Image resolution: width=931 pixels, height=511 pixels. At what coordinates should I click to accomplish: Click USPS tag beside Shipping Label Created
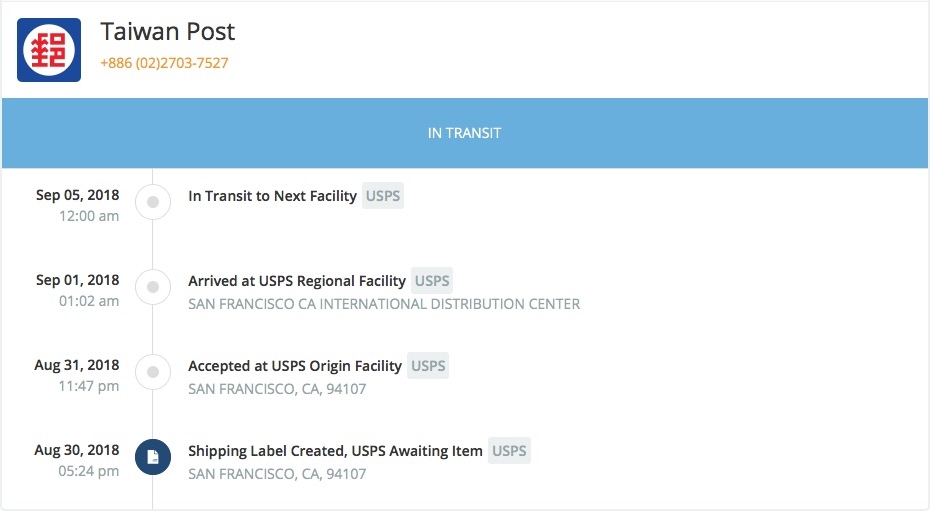509,450
